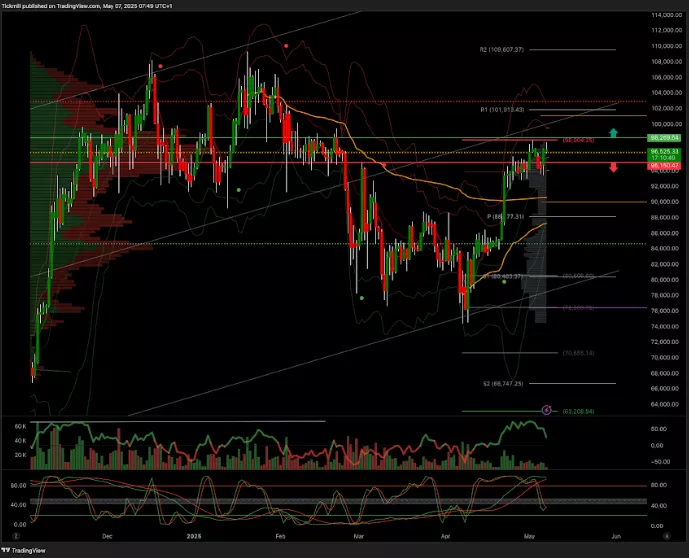Click the P pivot level label
This screenshot has width=689, height=558.
tap(506, 216)
